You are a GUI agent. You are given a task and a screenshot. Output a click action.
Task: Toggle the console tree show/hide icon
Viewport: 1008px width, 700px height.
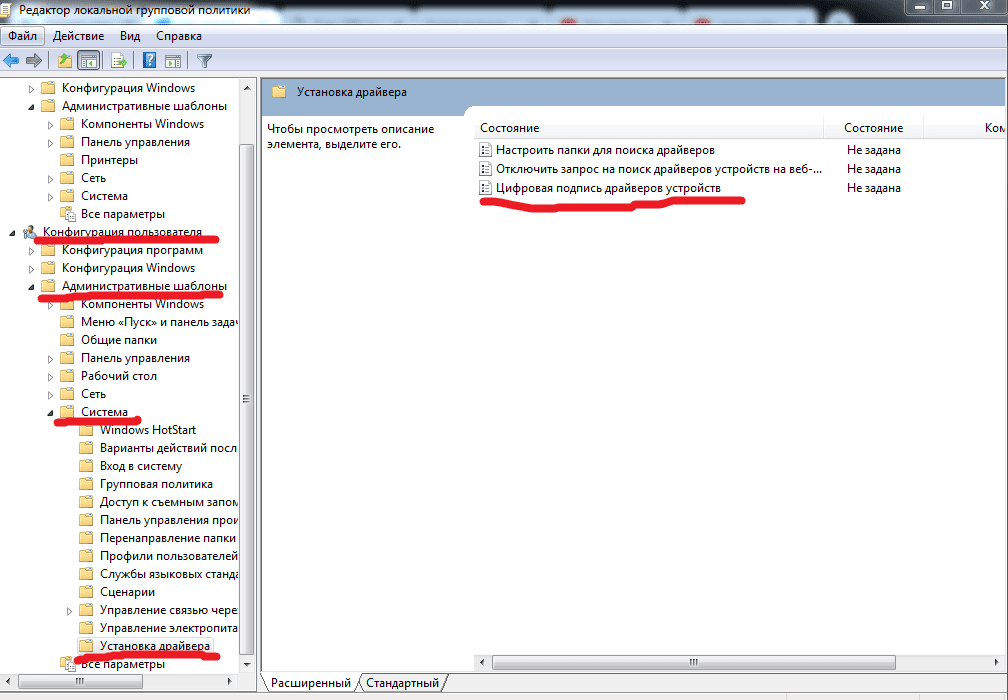(88, 60)
